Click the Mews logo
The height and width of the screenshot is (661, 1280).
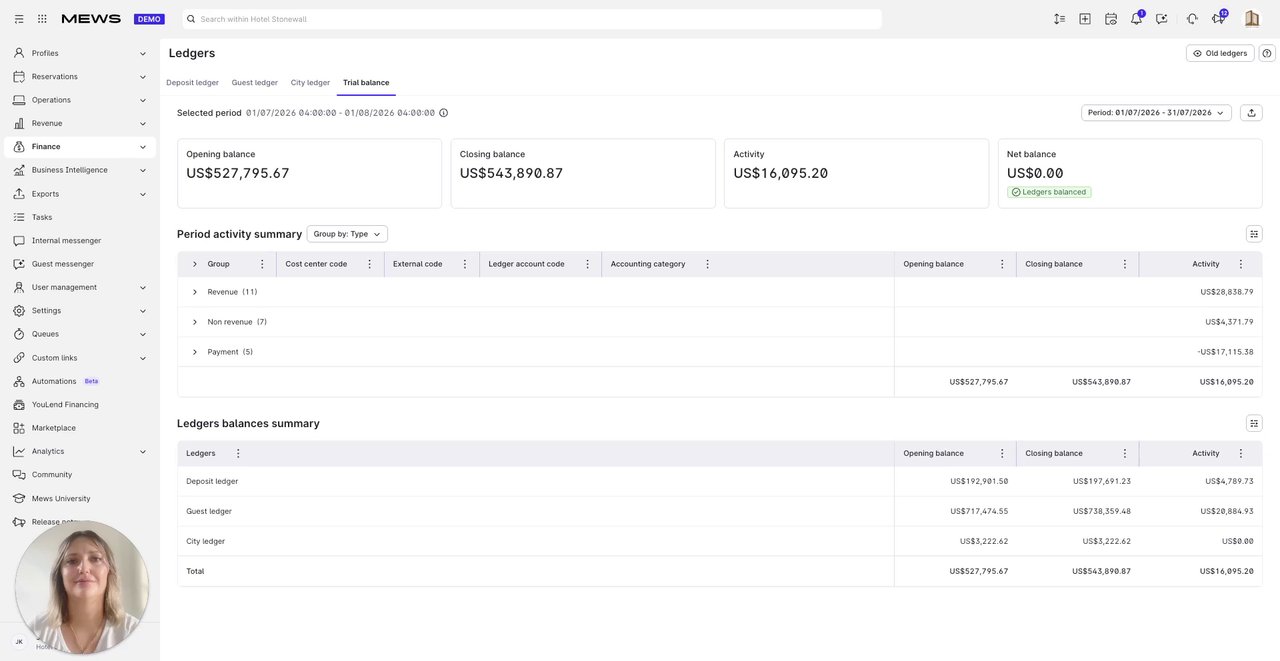click(x=91, y=19)
